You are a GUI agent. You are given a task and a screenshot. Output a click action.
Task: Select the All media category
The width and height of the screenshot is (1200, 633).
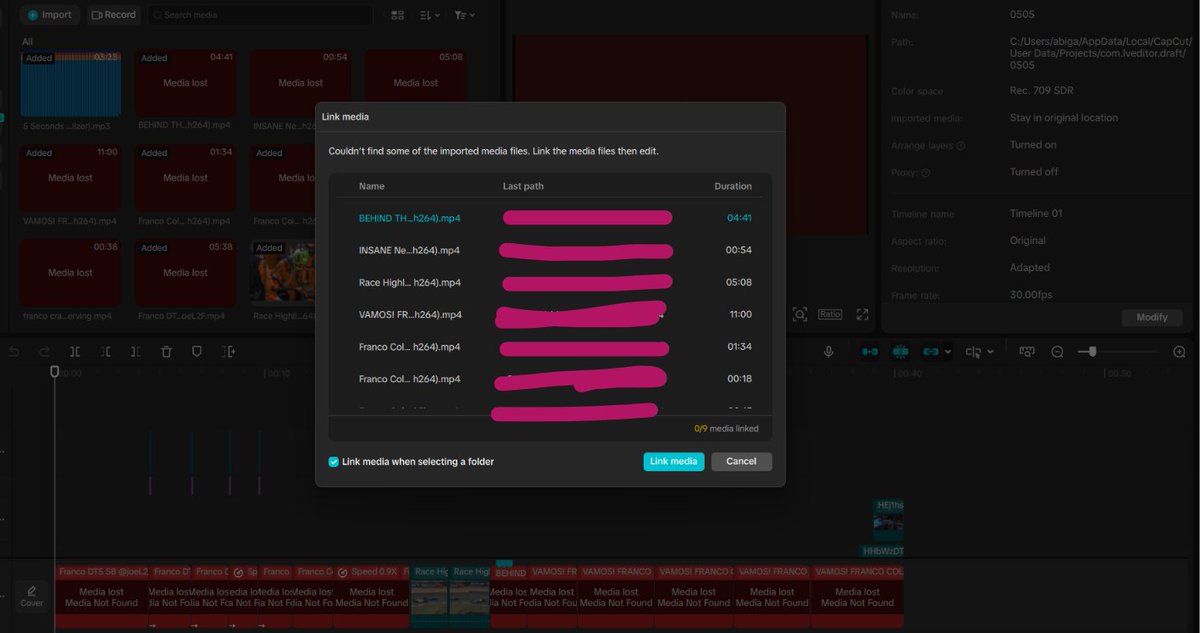tap(27, 42)
